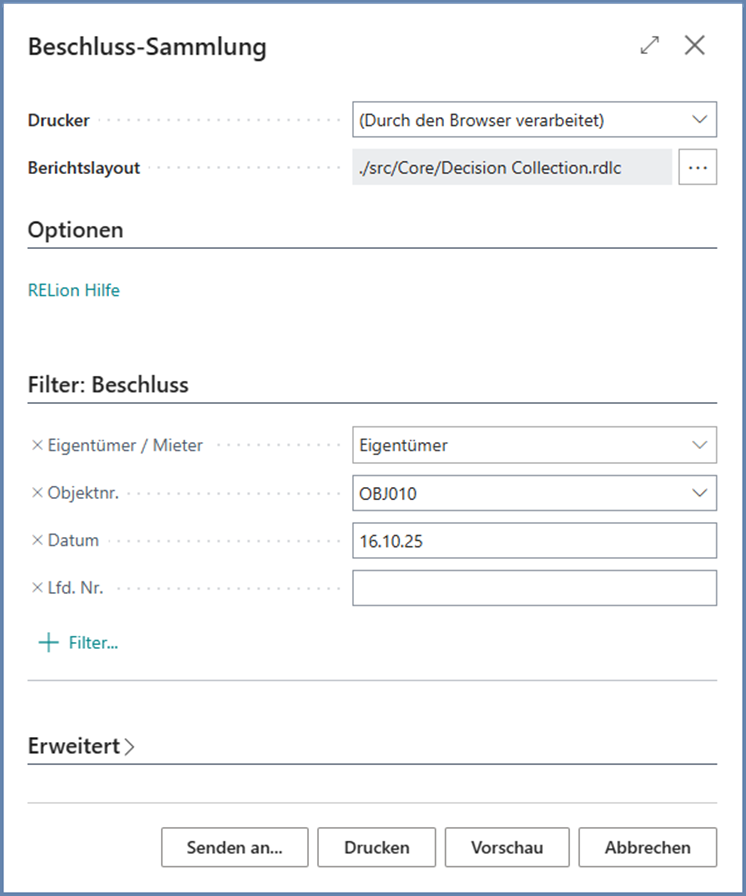
Task: Click the Berichtslayout path field
Action: tap(512, 167)
